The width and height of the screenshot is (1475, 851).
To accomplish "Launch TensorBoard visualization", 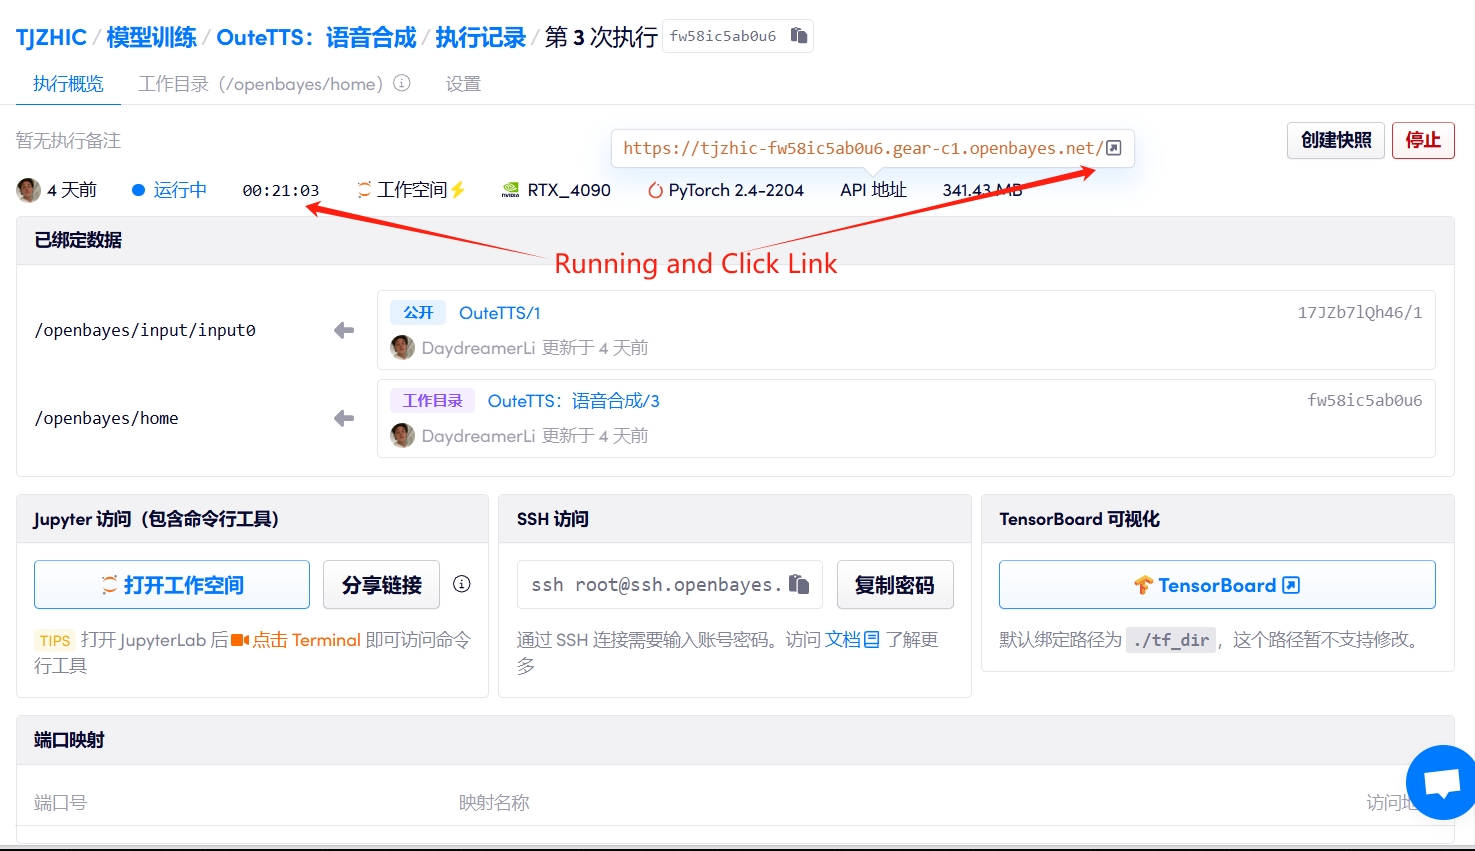I will [1216, 585].
